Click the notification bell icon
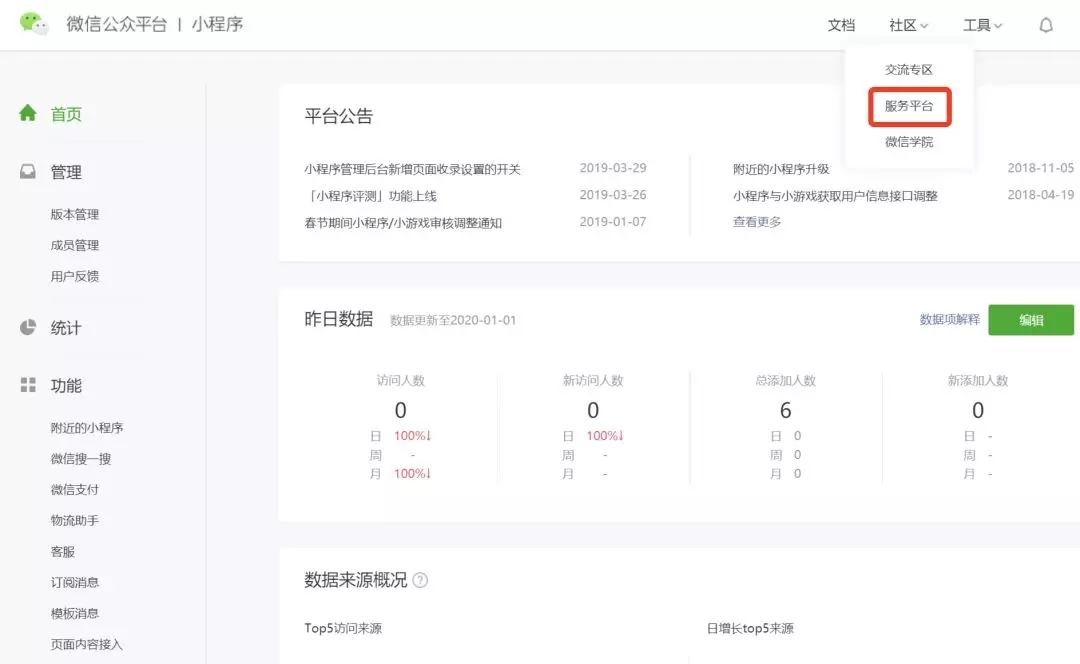 pos(1046,25)
